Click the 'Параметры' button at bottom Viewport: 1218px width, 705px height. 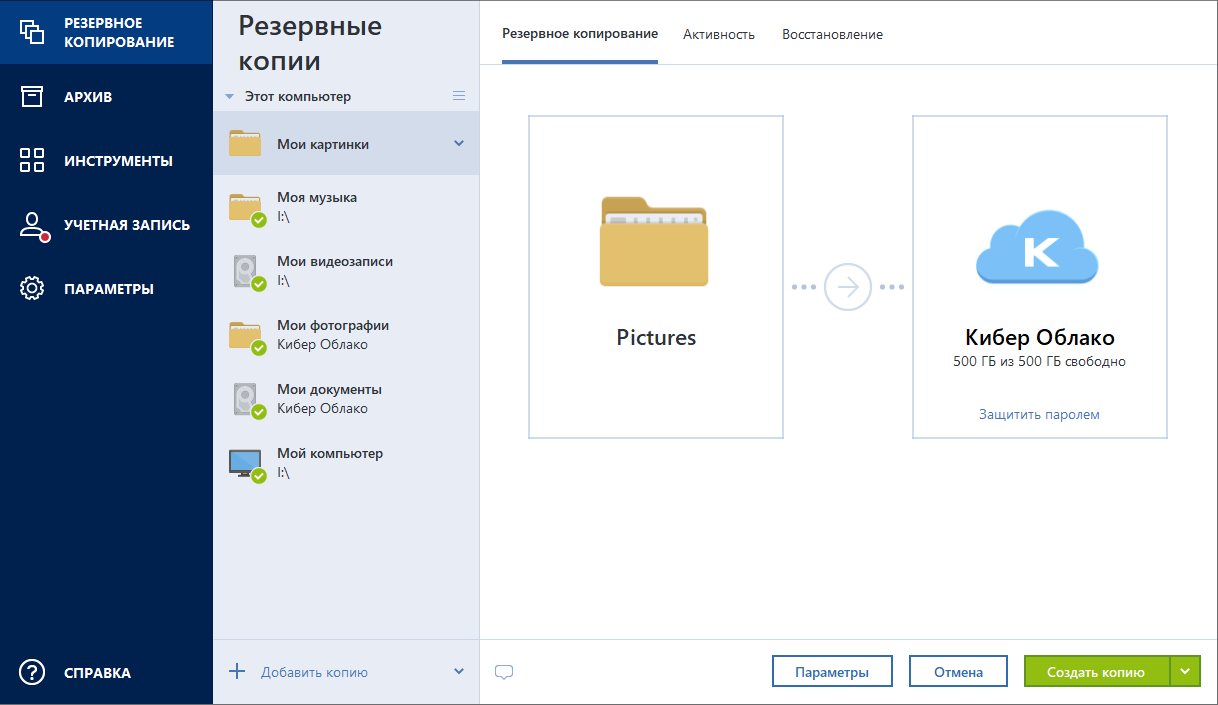831,672
